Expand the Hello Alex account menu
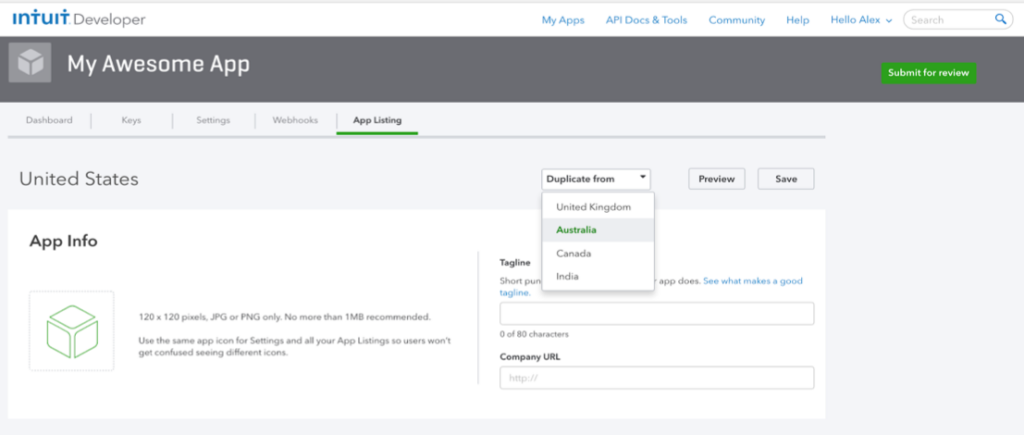The image size is (1024, 435). 861,20
